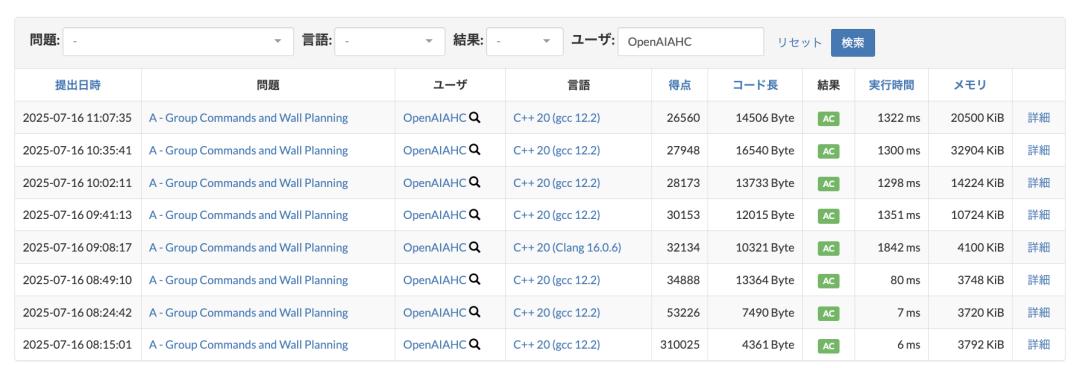Screen dimensions: 1080x368
Task: Open problem link in 08:24:42 row
Action: pos(249,312)
